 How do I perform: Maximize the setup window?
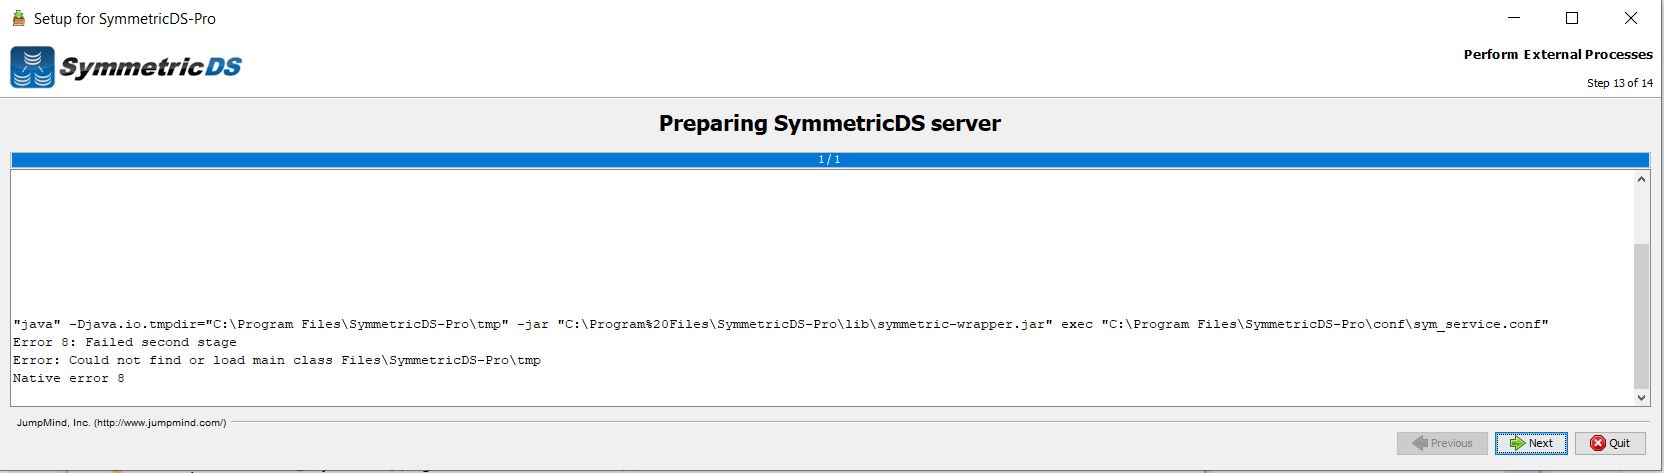tap(1571, 18)
